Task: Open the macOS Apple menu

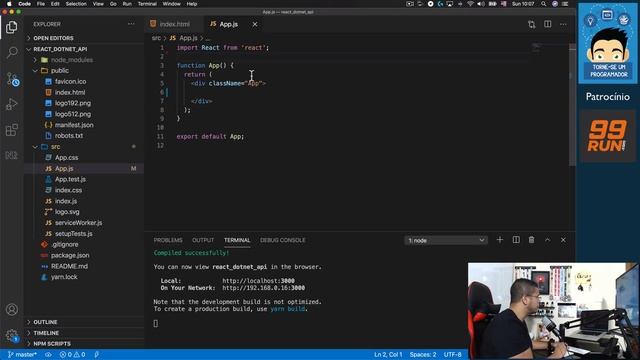Action: point(9,4)
